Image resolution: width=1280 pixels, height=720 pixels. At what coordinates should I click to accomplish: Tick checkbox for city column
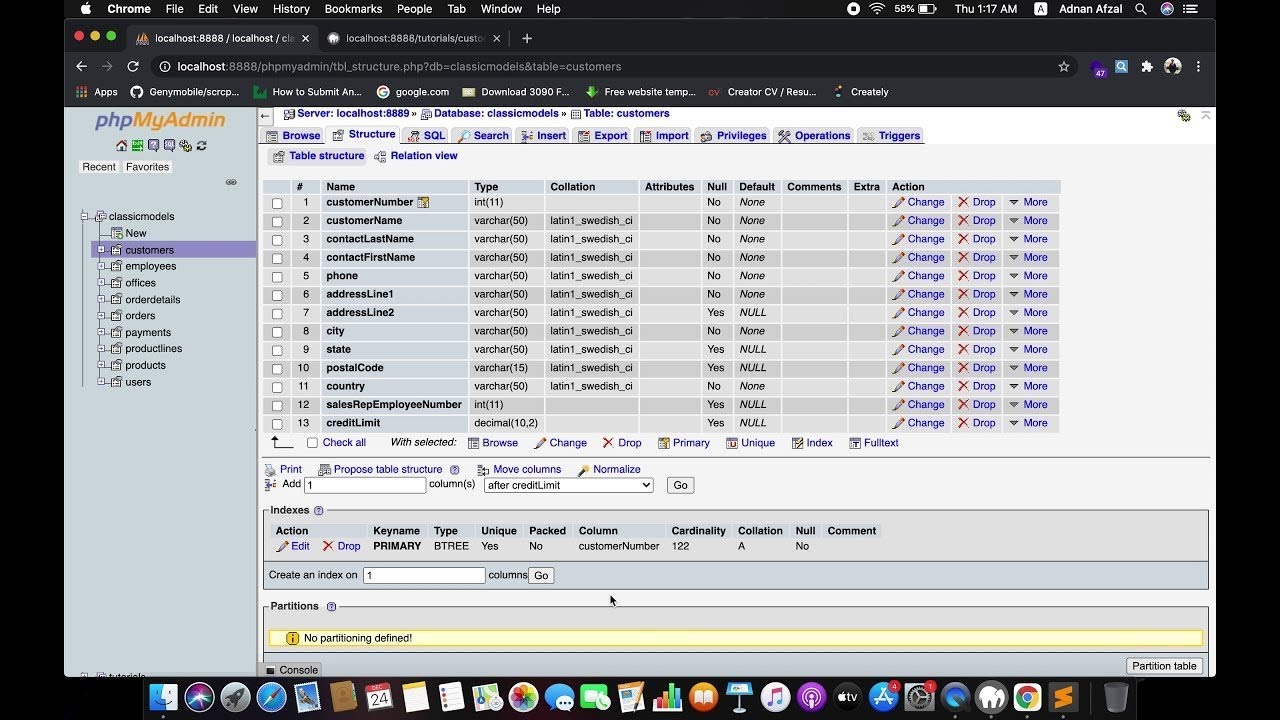point(277,332)
